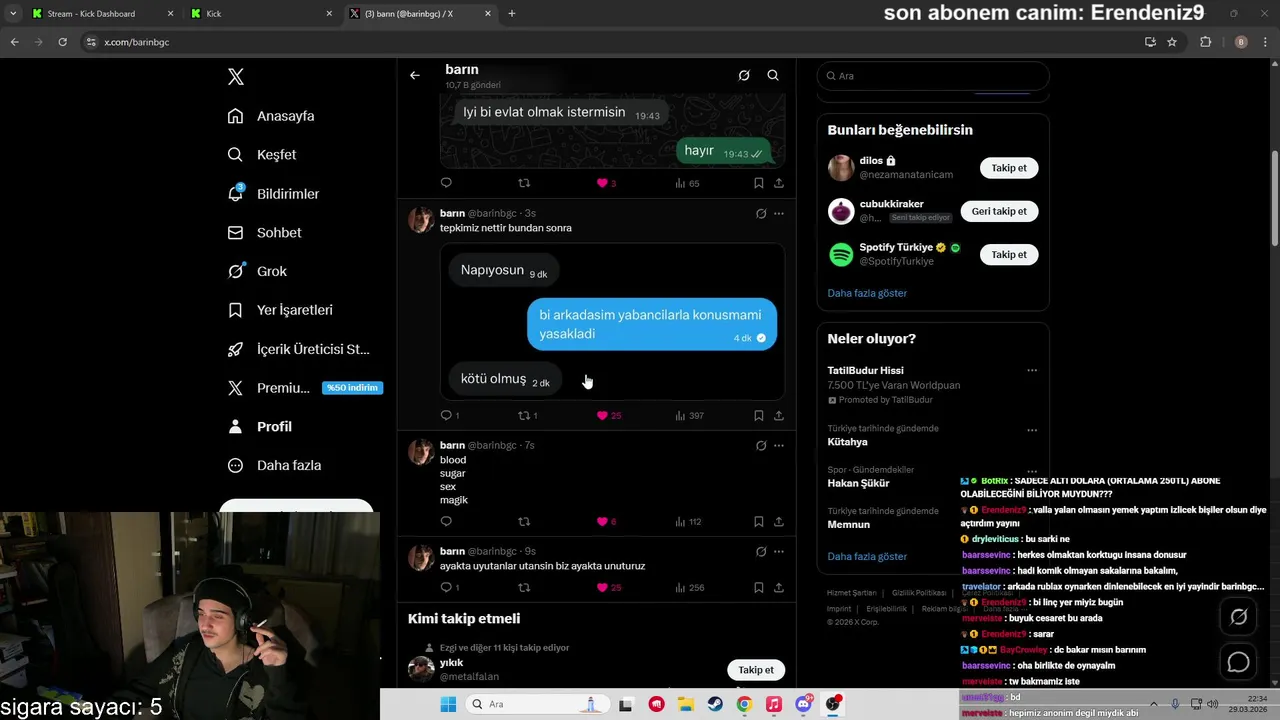Like the 'hayır' post with 3 likes
Image resolution: width=1280 pixels, height=720 pixels.
(x=606, y=183)
